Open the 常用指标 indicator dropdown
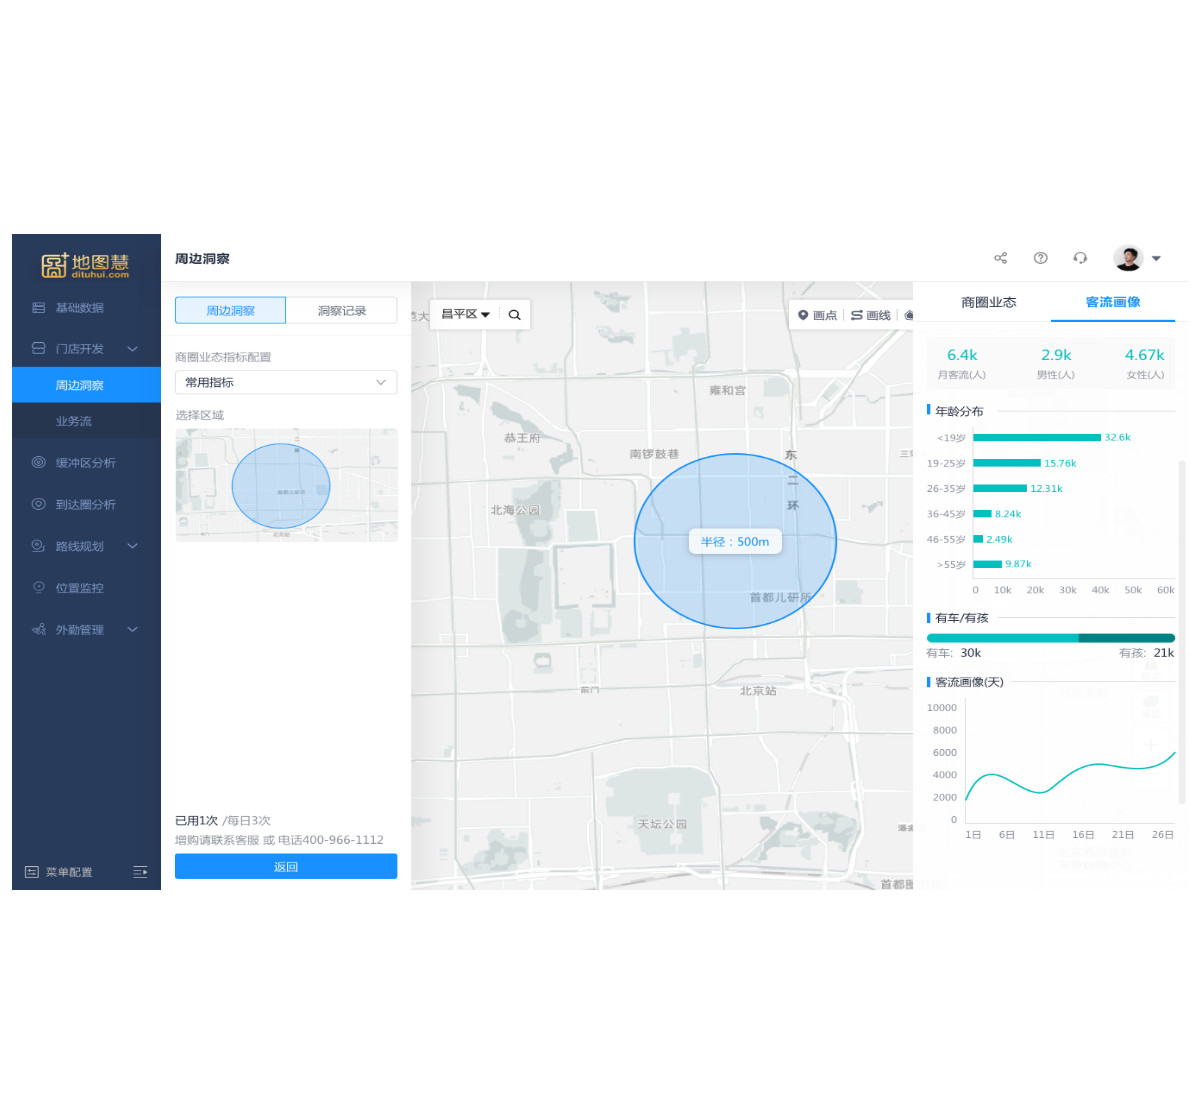 [286, 382]
